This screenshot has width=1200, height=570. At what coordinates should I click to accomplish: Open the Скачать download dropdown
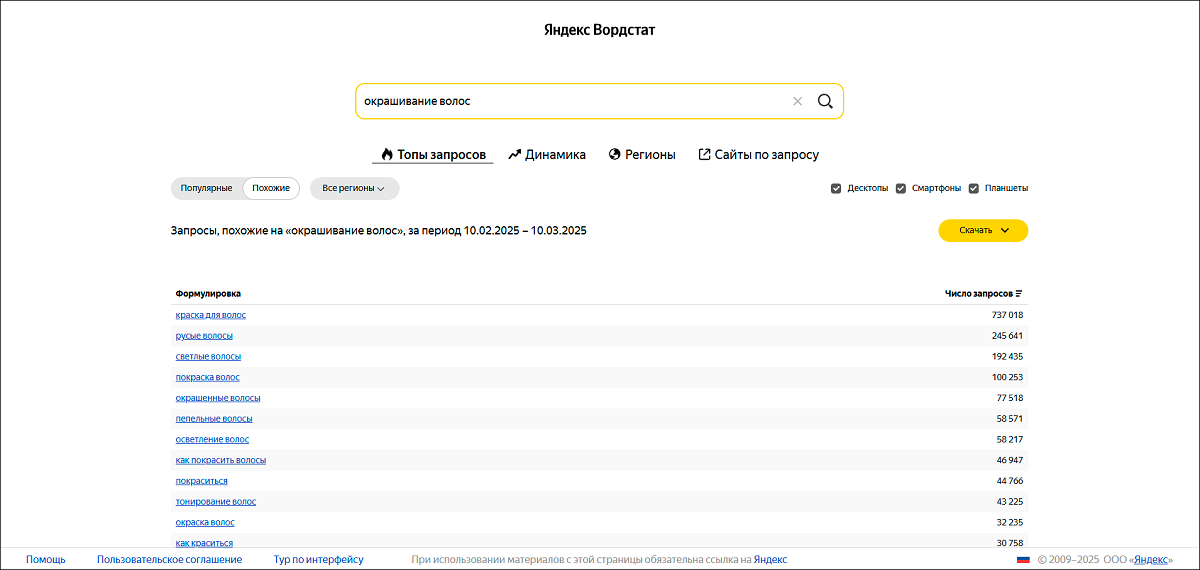983,230
